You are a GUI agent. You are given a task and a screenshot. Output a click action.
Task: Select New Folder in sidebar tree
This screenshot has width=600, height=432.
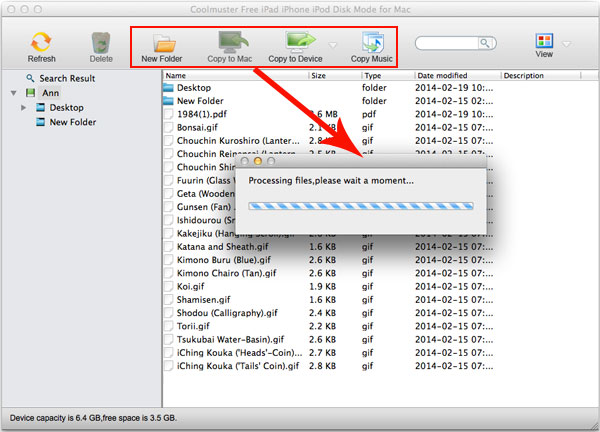pos(73,122)
